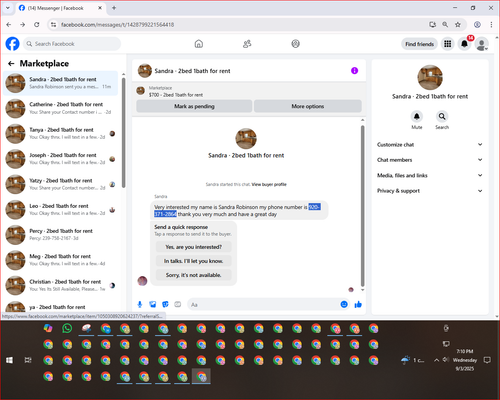500x400 pixels.
Task: Click the Facebook logo icon
Action: pyautogui.click(x=13, y=44)
